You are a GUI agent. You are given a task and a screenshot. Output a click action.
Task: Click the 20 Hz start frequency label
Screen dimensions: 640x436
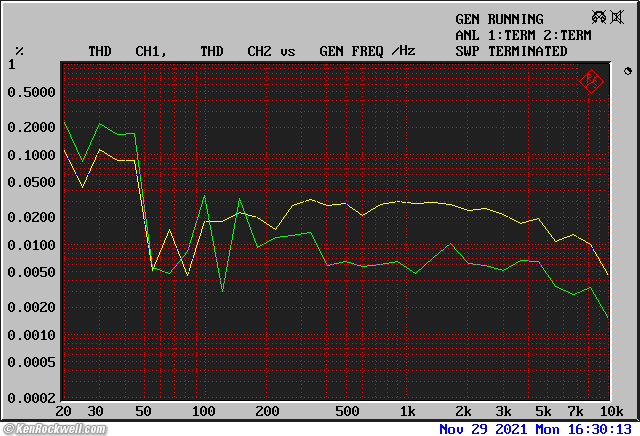tap(65, 411)
